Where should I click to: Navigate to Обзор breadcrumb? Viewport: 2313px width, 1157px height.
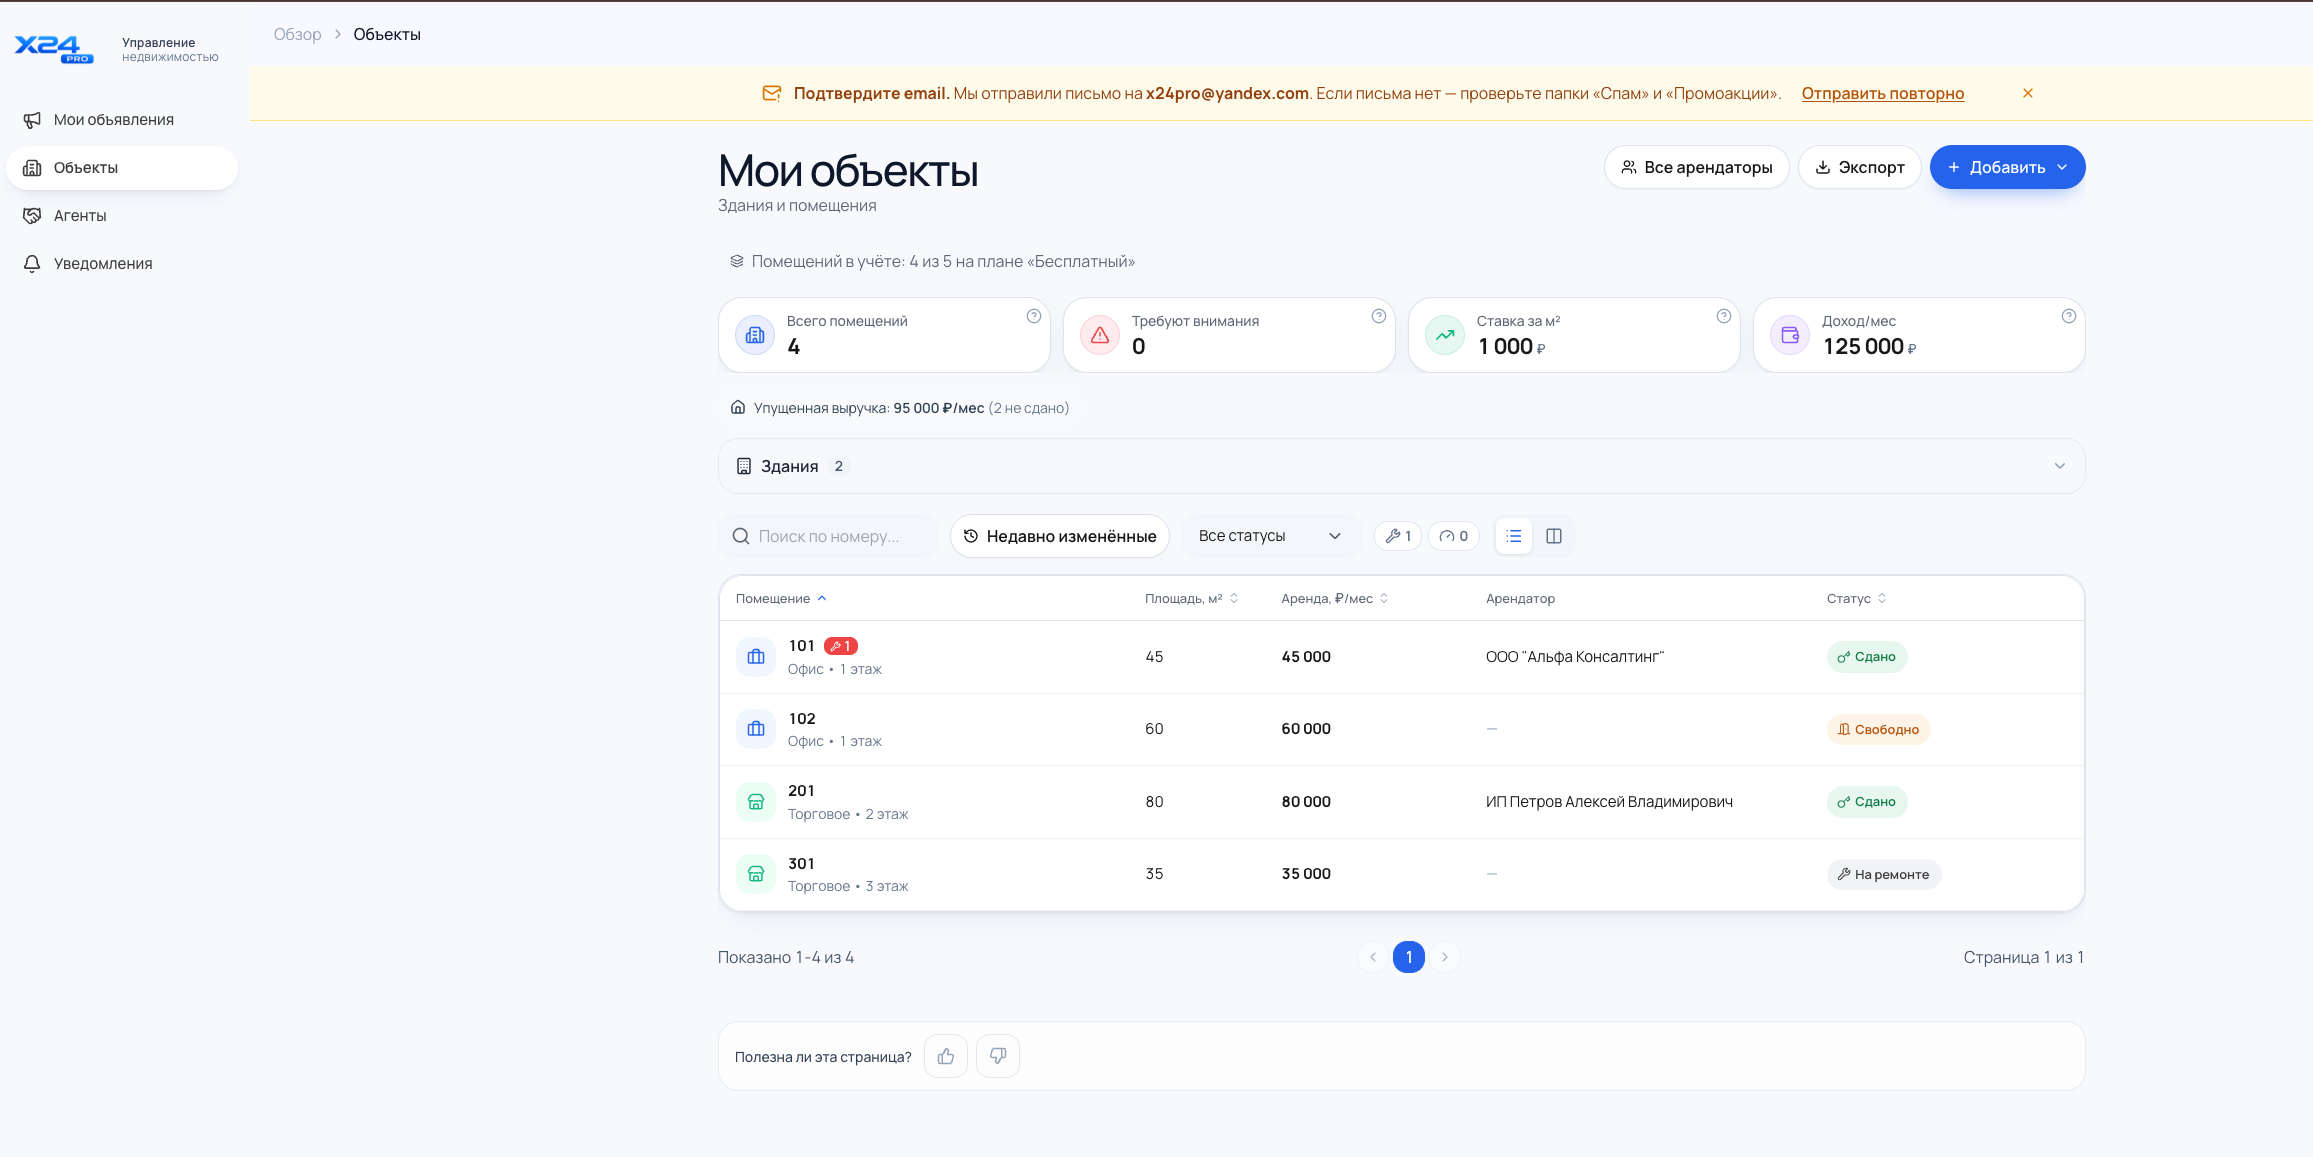[x=298, y=34]
